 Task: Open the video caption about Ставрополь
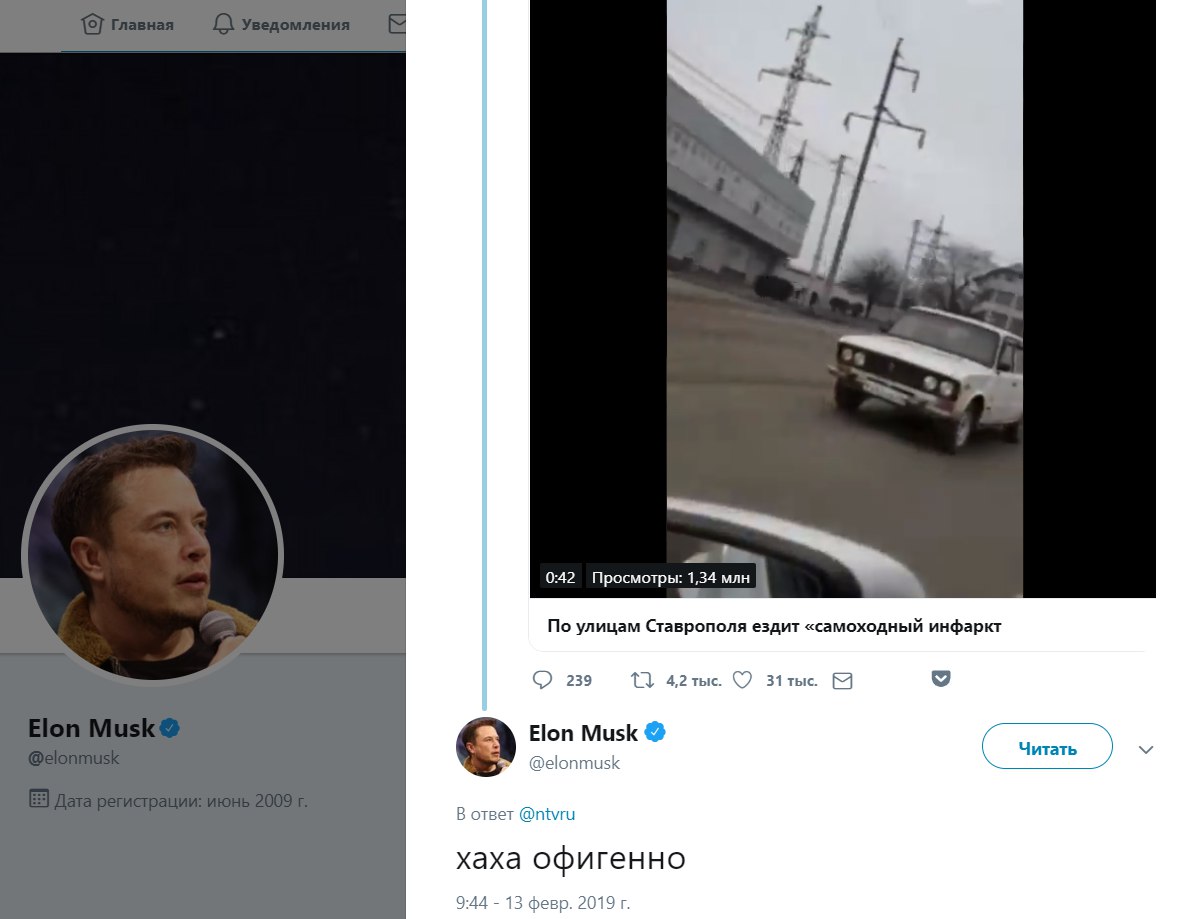coord(774,626)
